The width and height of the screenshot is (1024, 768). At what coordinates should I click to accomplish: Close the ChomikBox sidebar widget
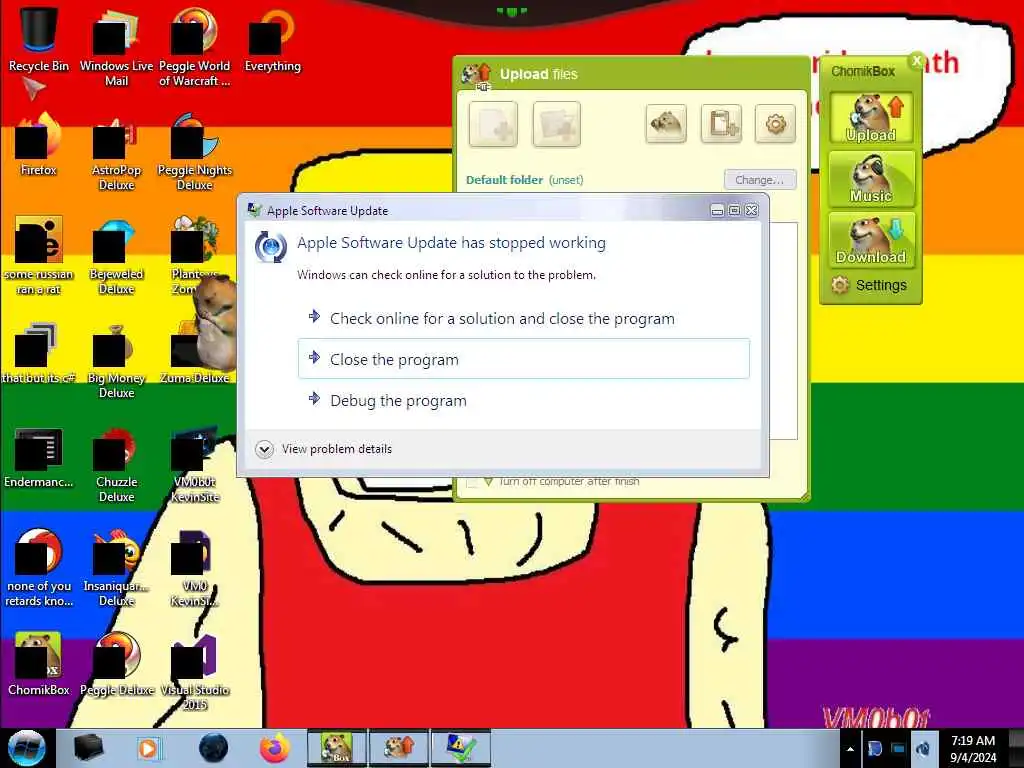pyautogui.click(x=916, y=61)
